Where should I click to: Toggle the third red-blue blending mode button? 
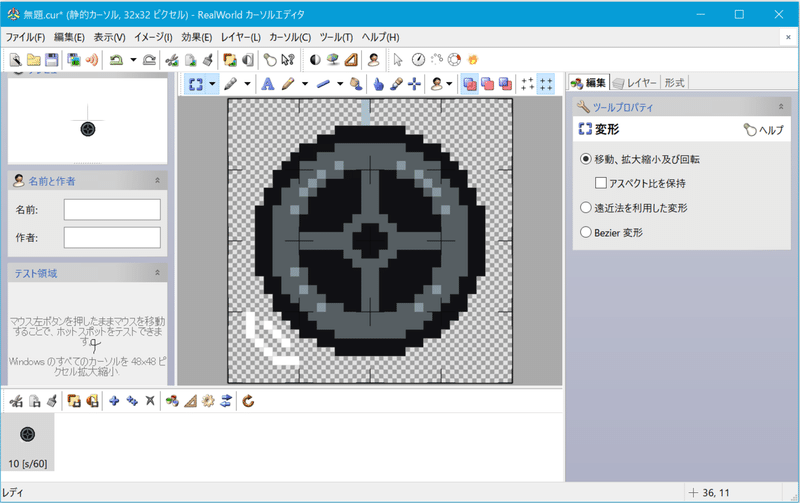[x=506, y=84]
